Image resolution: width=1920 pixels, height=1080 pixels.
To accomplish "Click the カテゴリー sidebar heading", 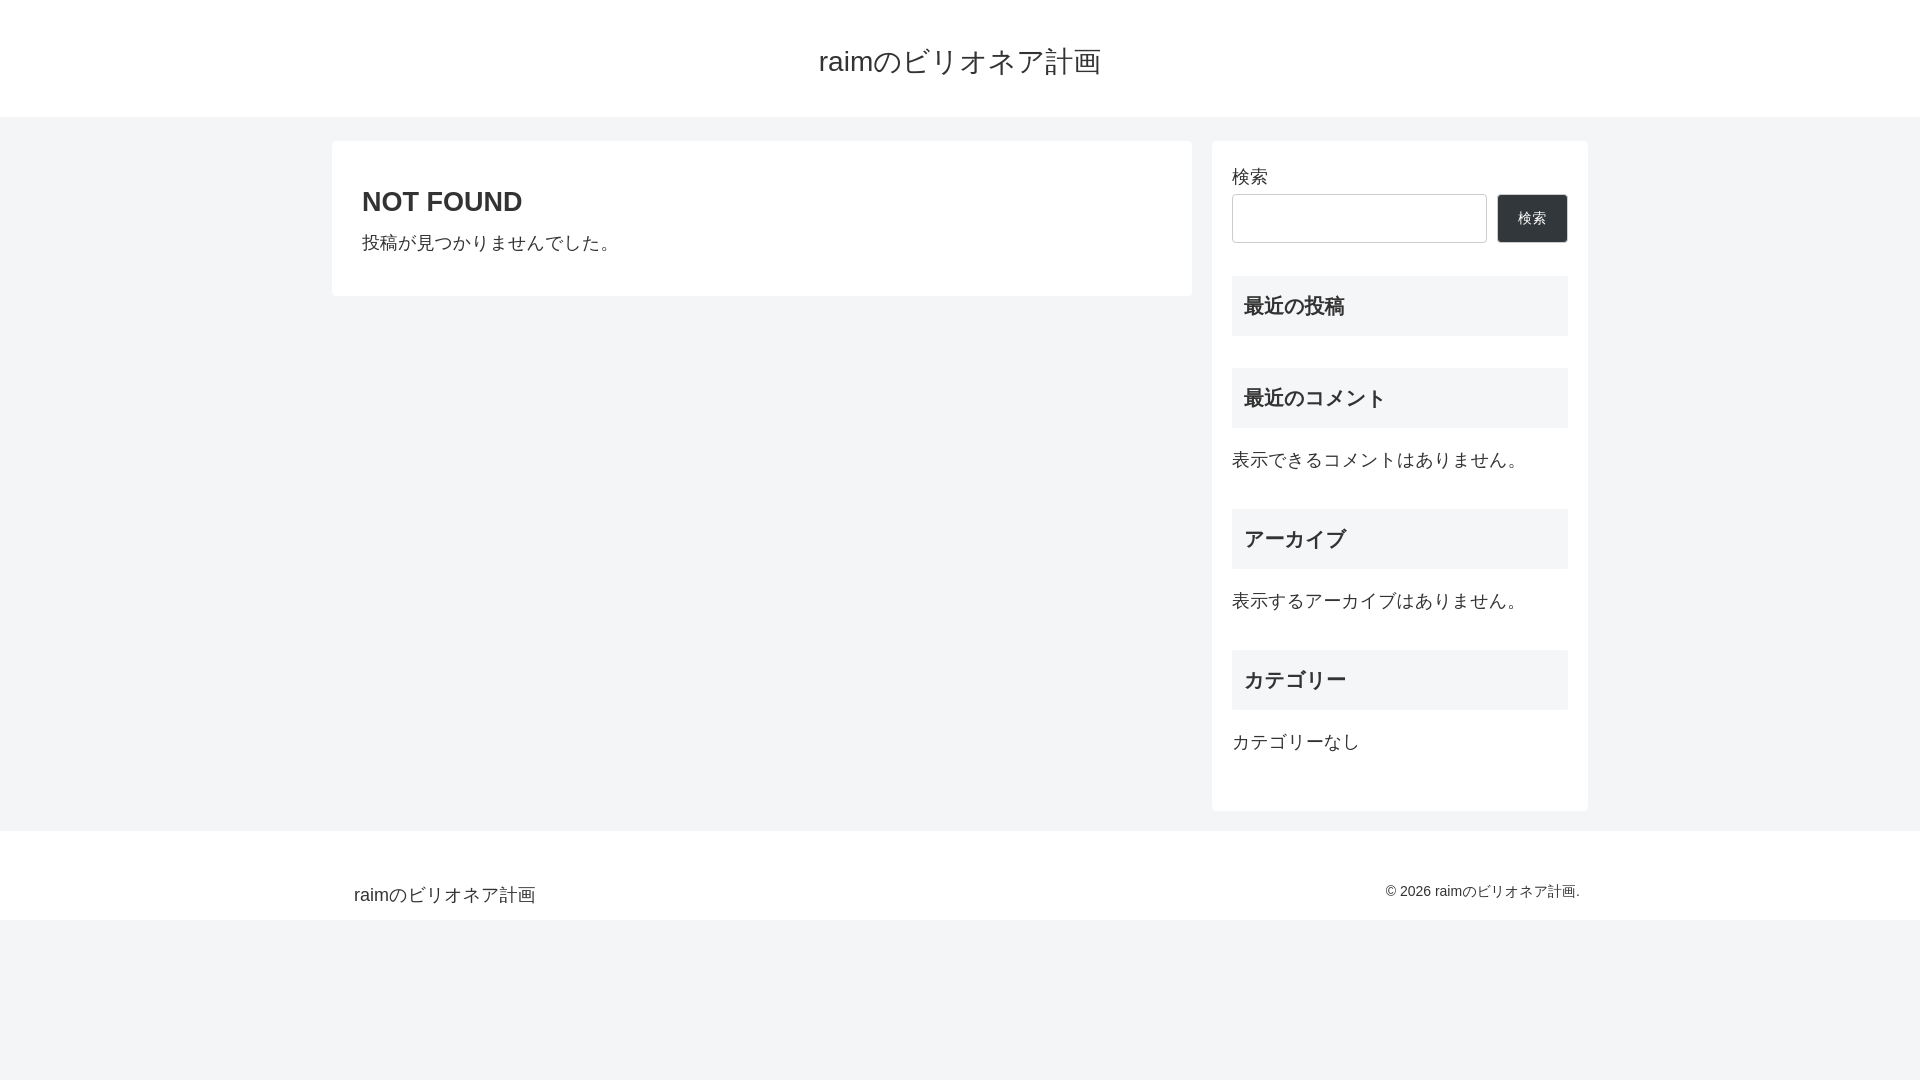I will pyautogui.click(x=1400, y=680).
